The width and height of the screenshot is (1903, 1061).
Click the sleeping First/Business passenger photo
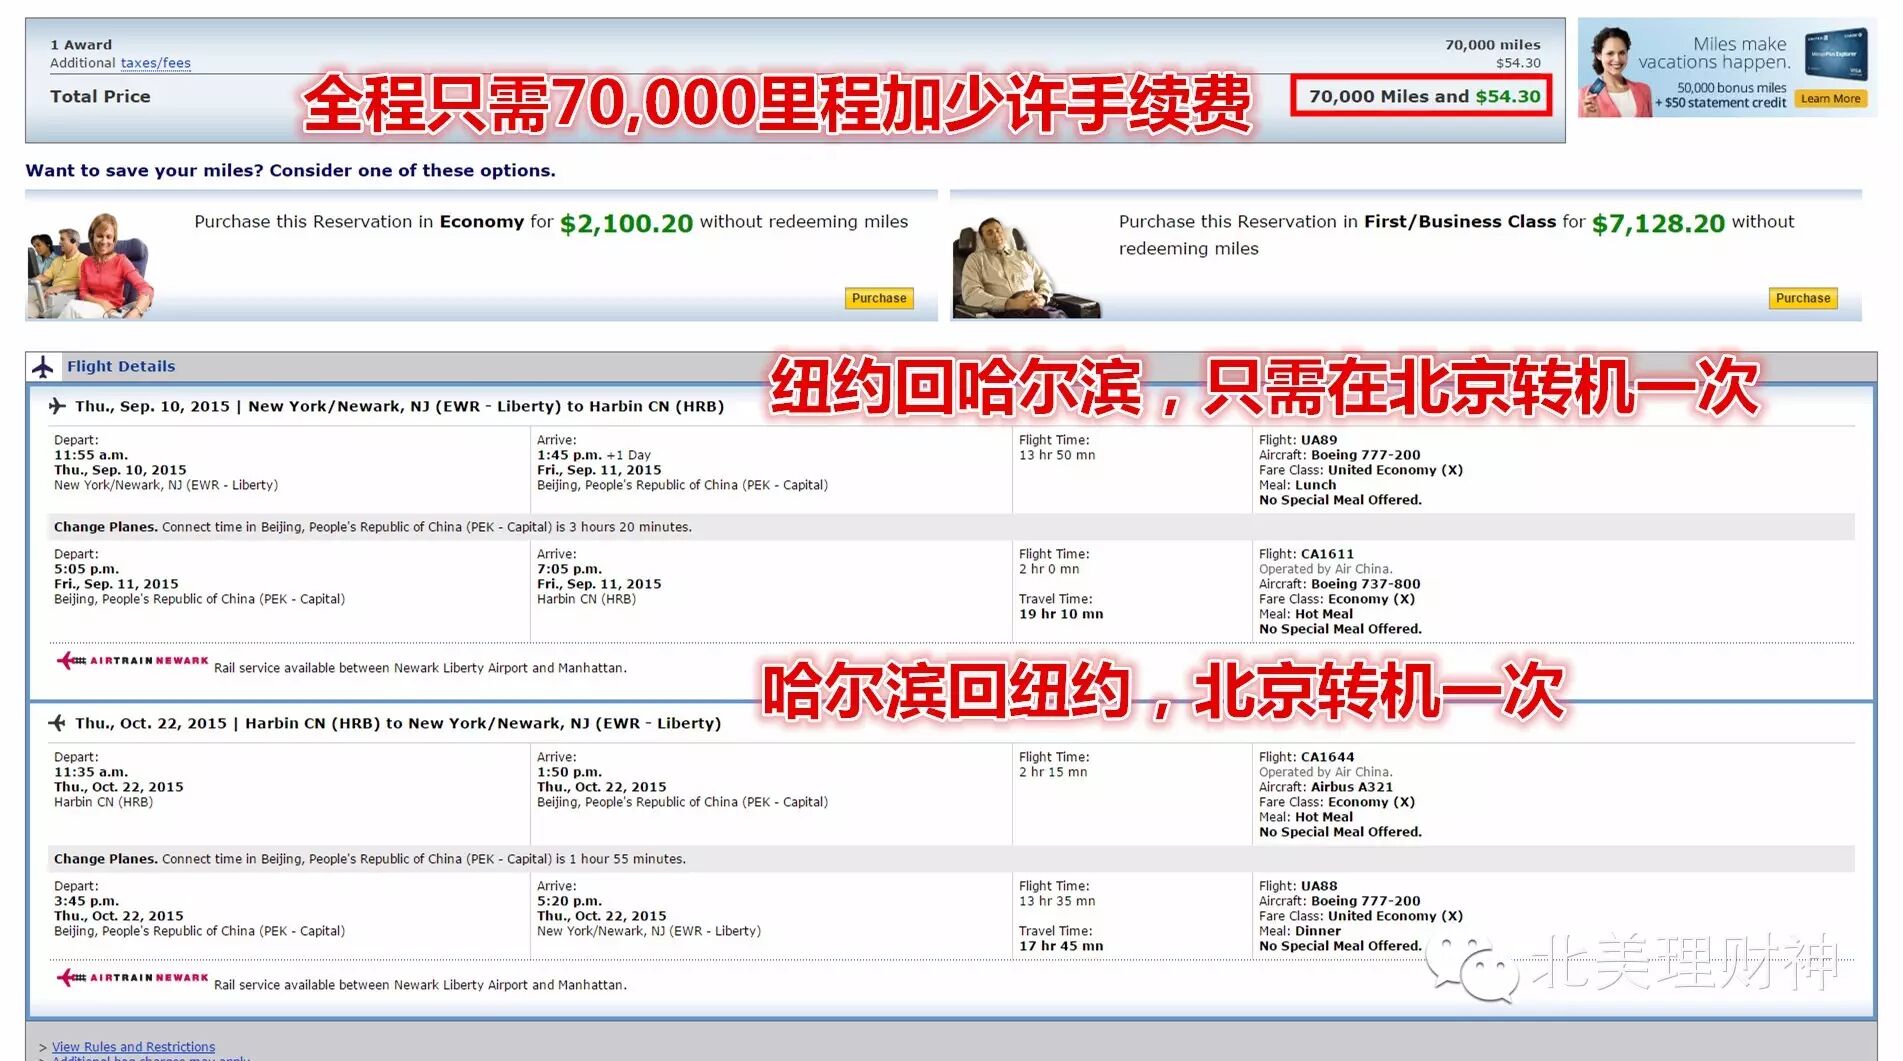tap(1027, 268)
